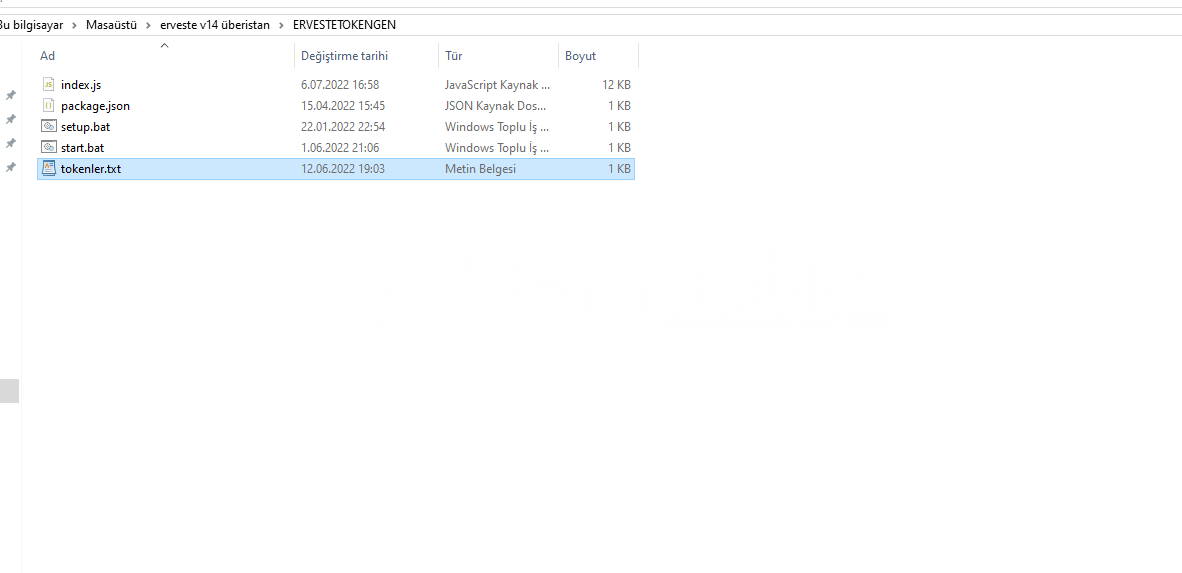Expand the chevron after erveste v14 überistan
The height and width of the screenshot is (573, 1182).
(281, 25)
